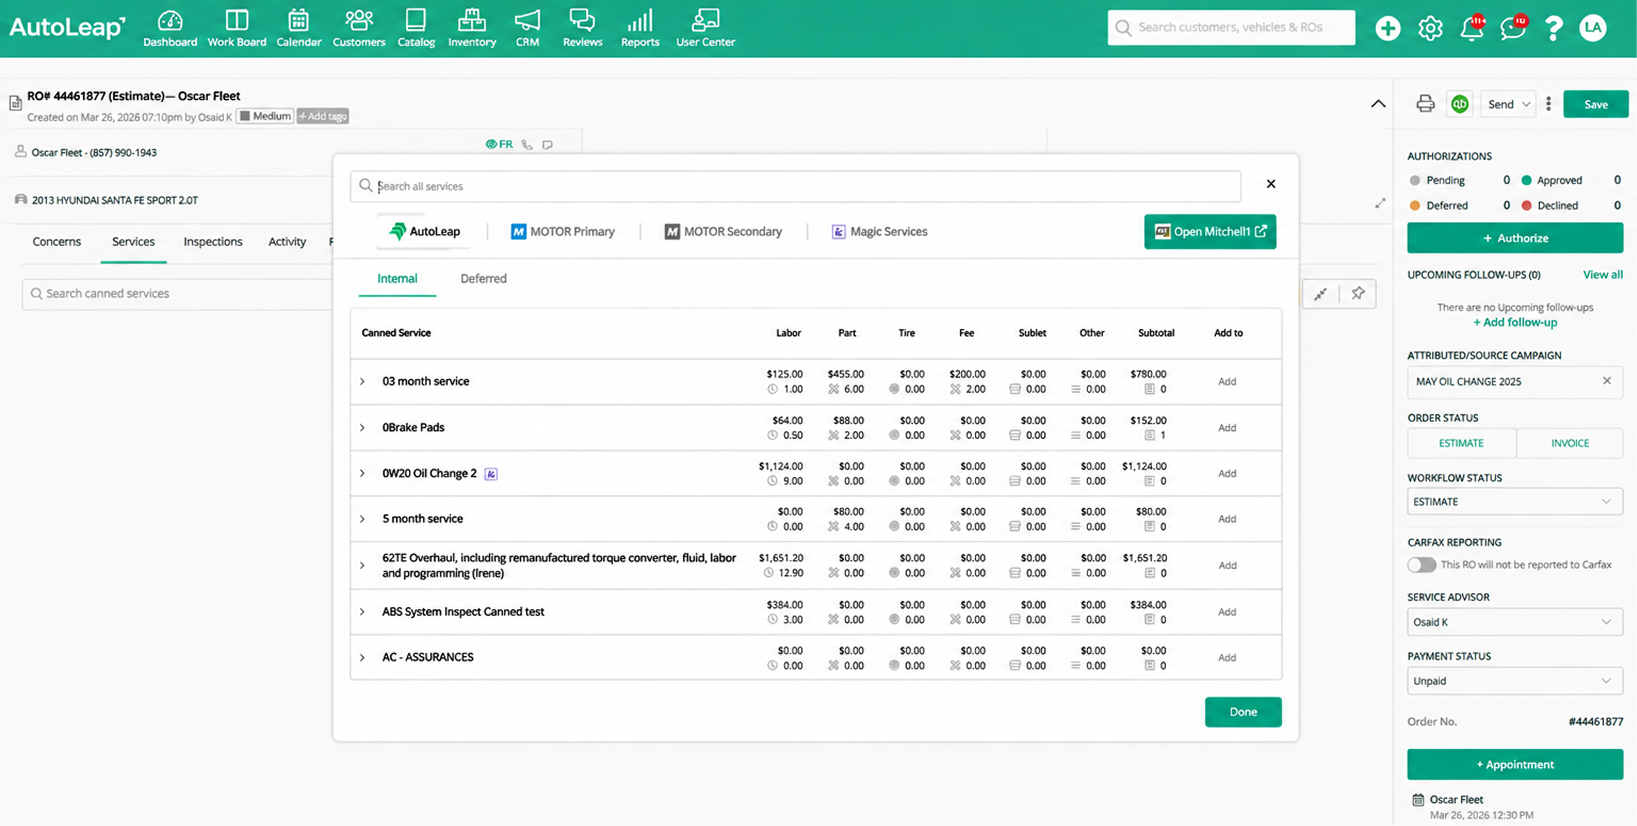Viewport: 1637px width, 826px height.
Task: Click the Authorize button
Action: pyautogui.click(x=1515, y=238)
